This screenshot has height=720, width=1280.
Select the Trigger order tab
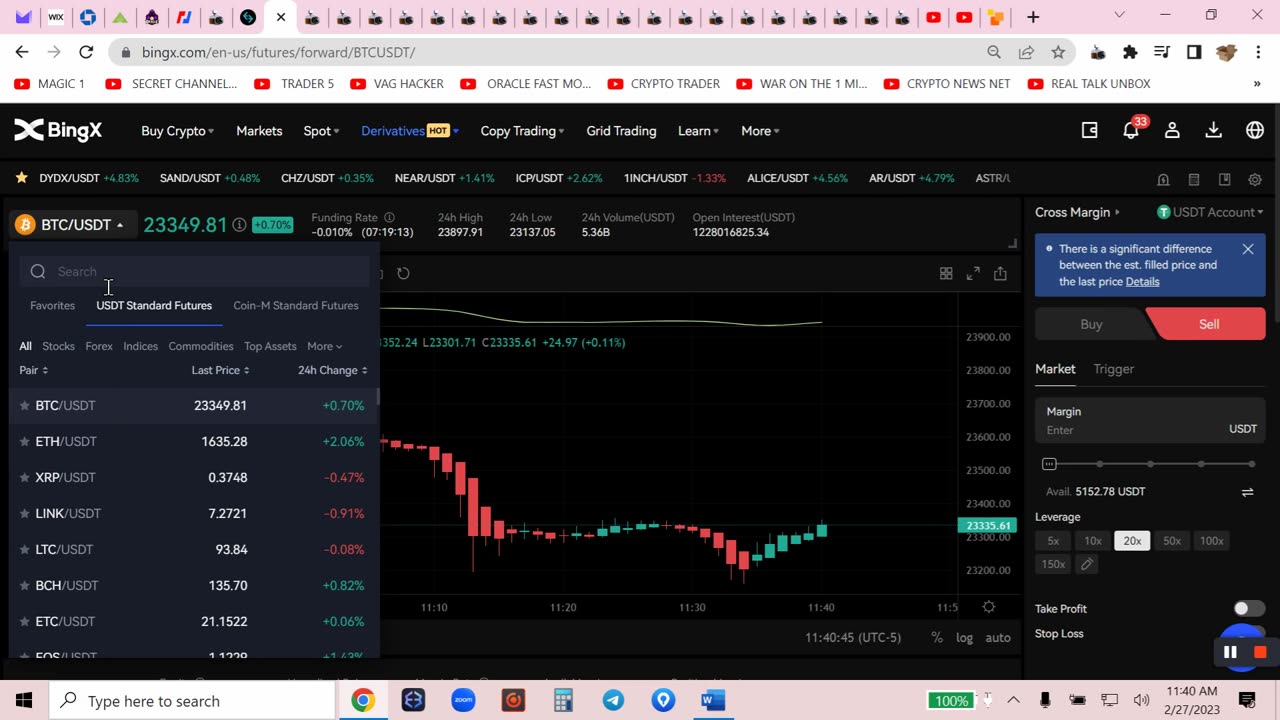coord(1113,369)
